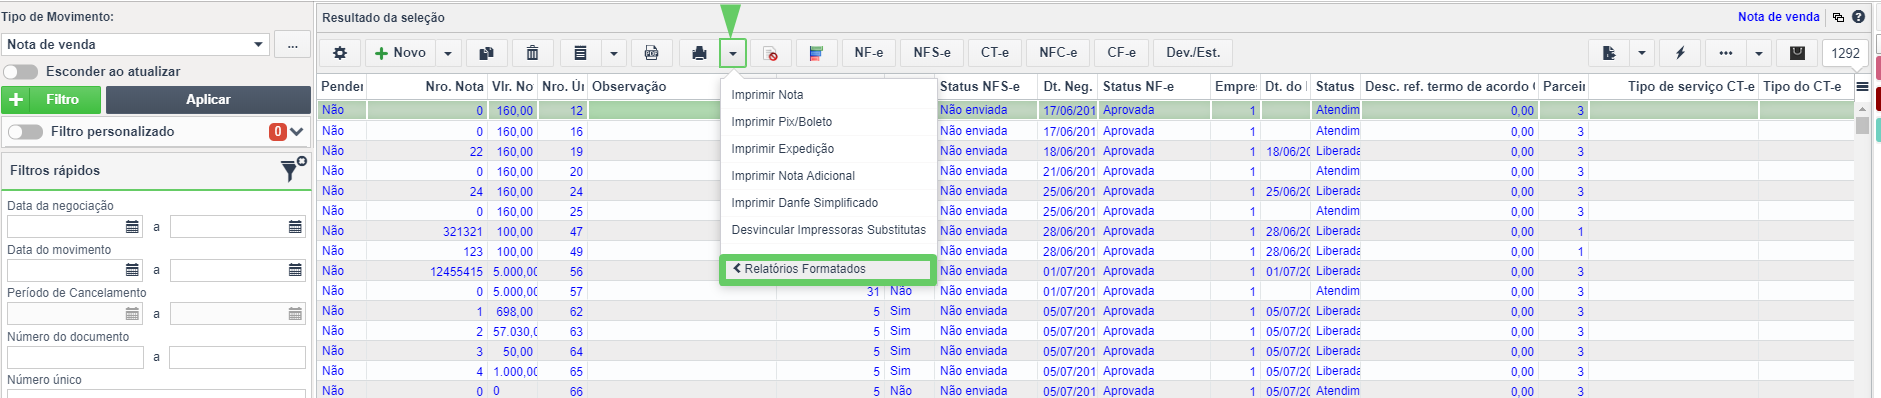Select Imprimir Danfe Simplificado menu entry
Viewport: 1881px width, 398px height.
pyautogui.click(x=828, y=203)
